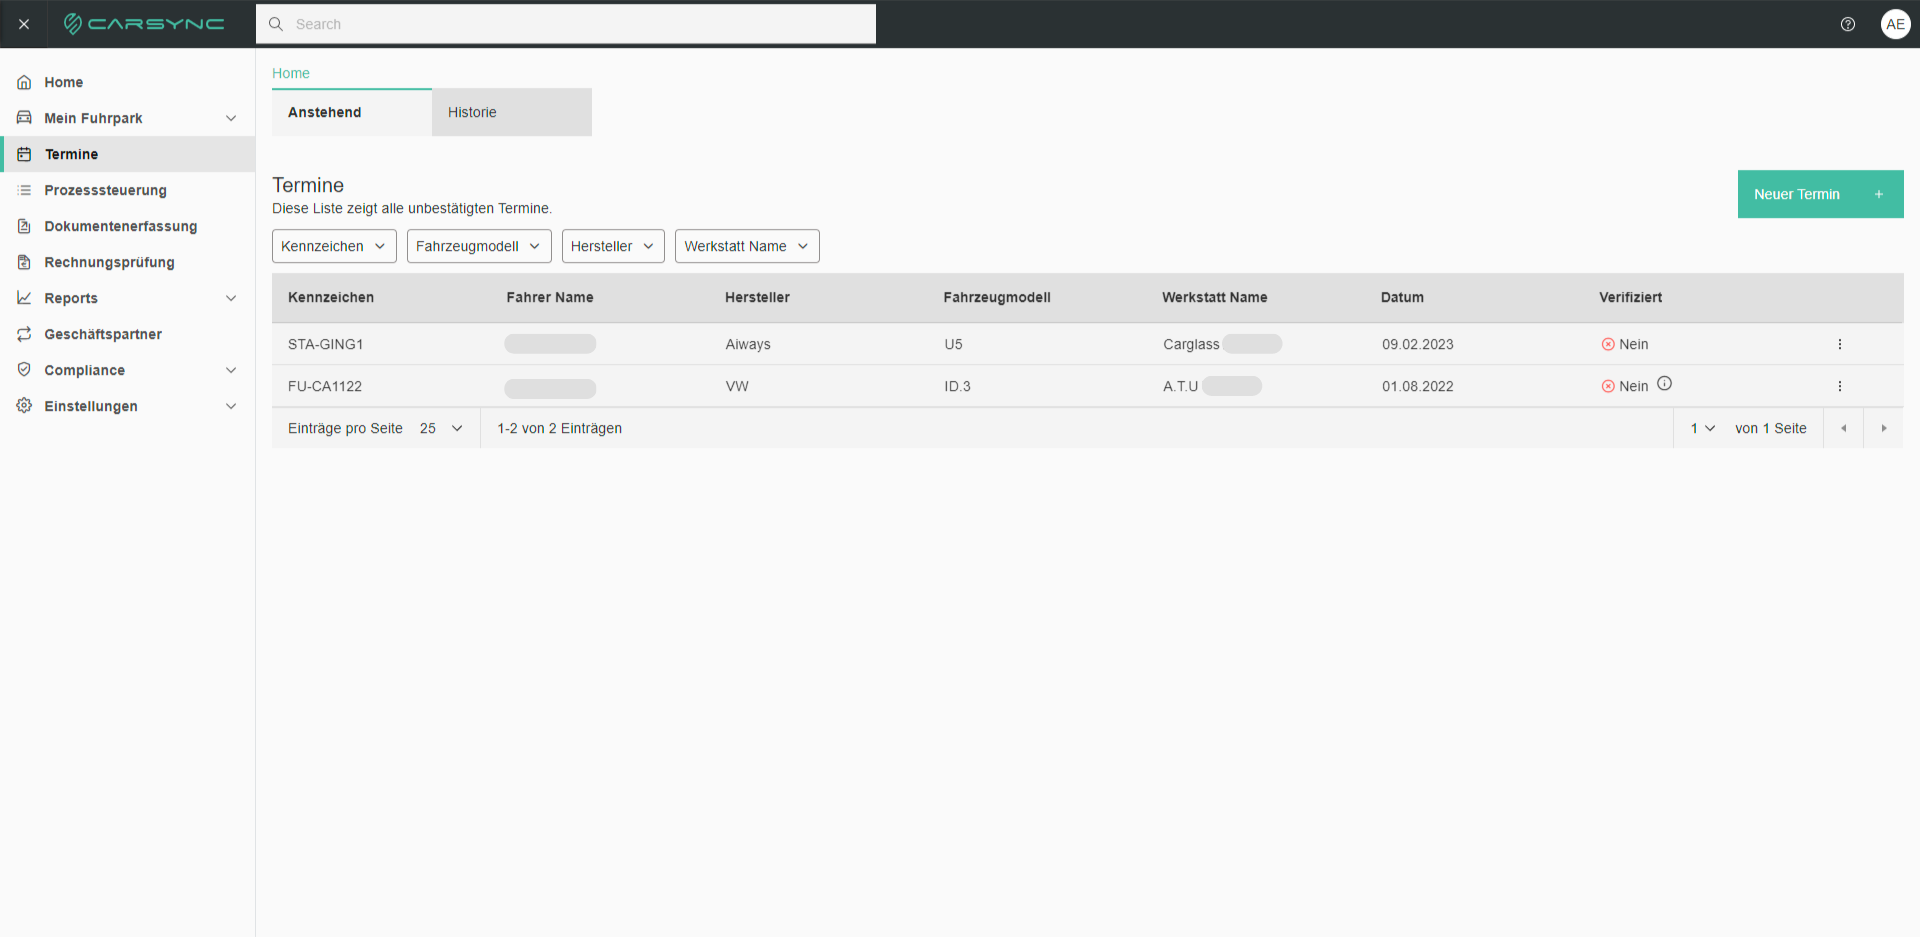Select the STA-GING1 license plate cell

326,344
